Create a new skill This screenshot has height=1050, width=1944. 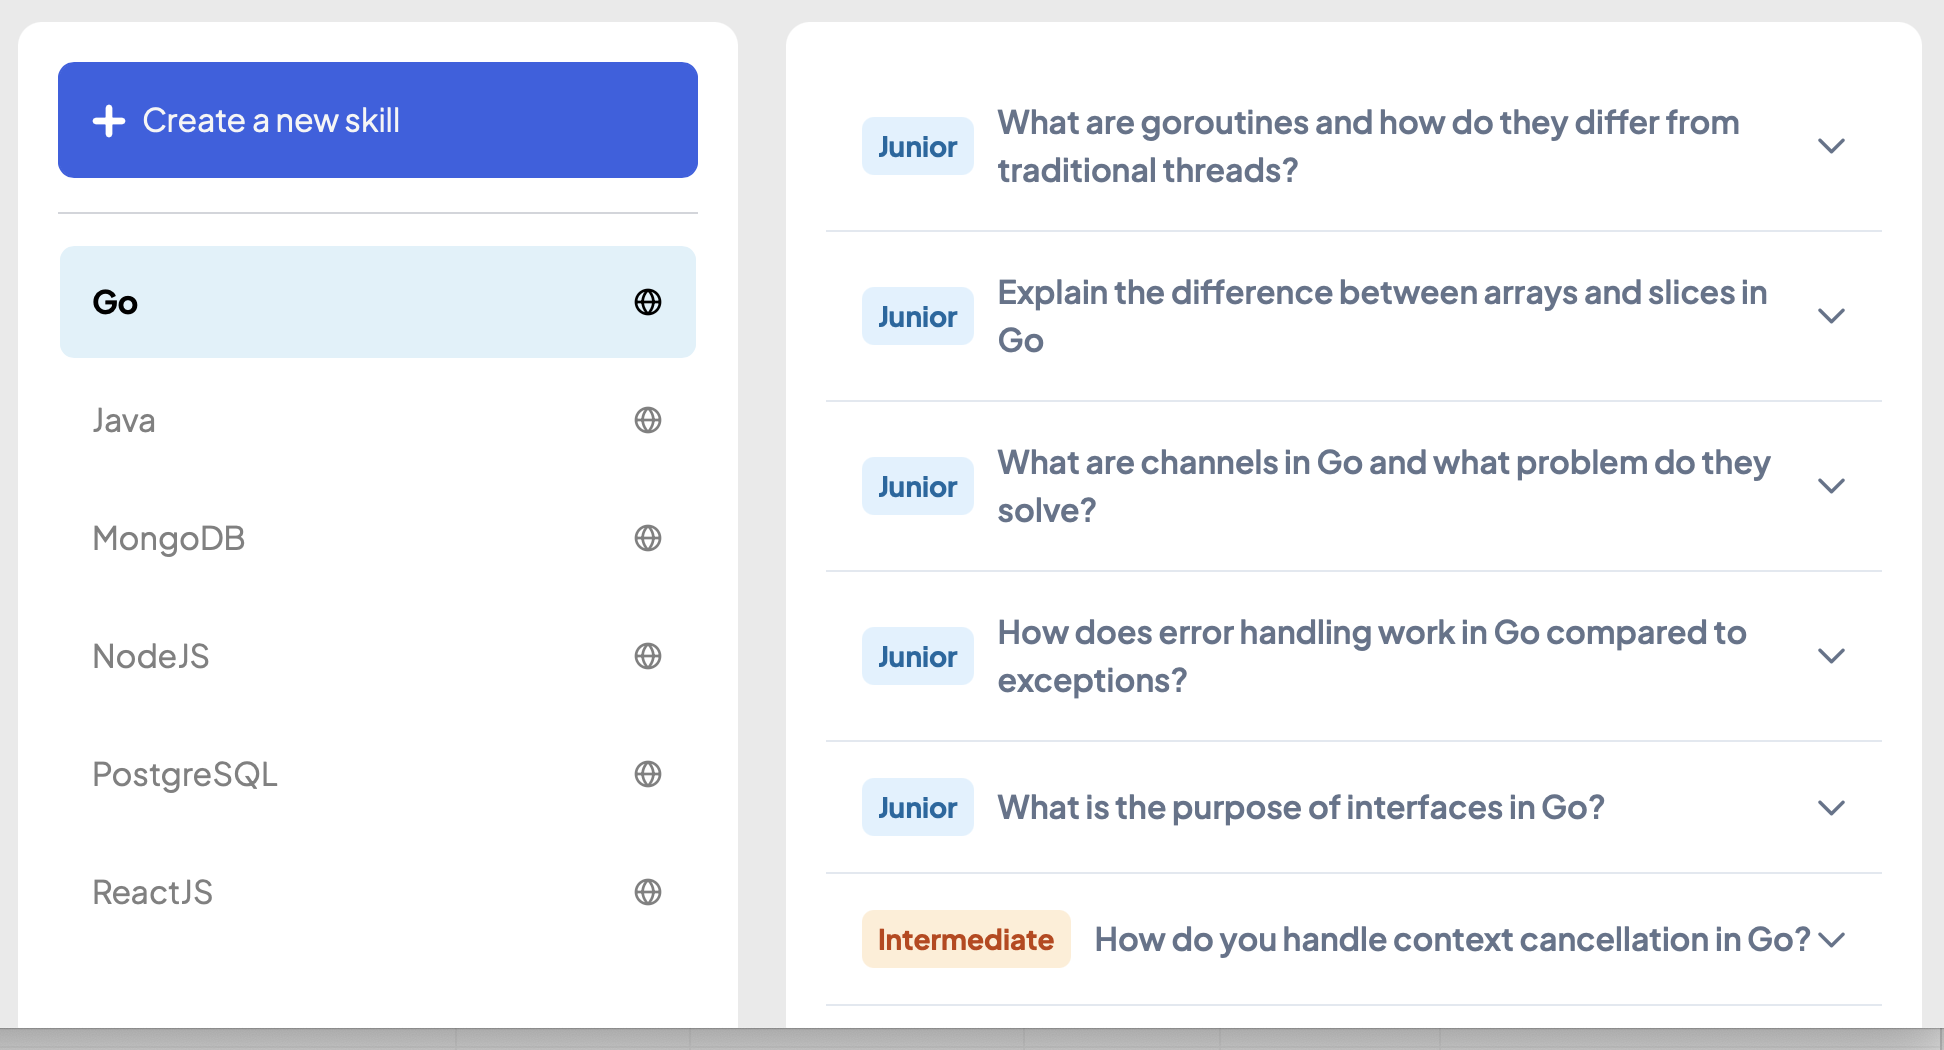378,120
